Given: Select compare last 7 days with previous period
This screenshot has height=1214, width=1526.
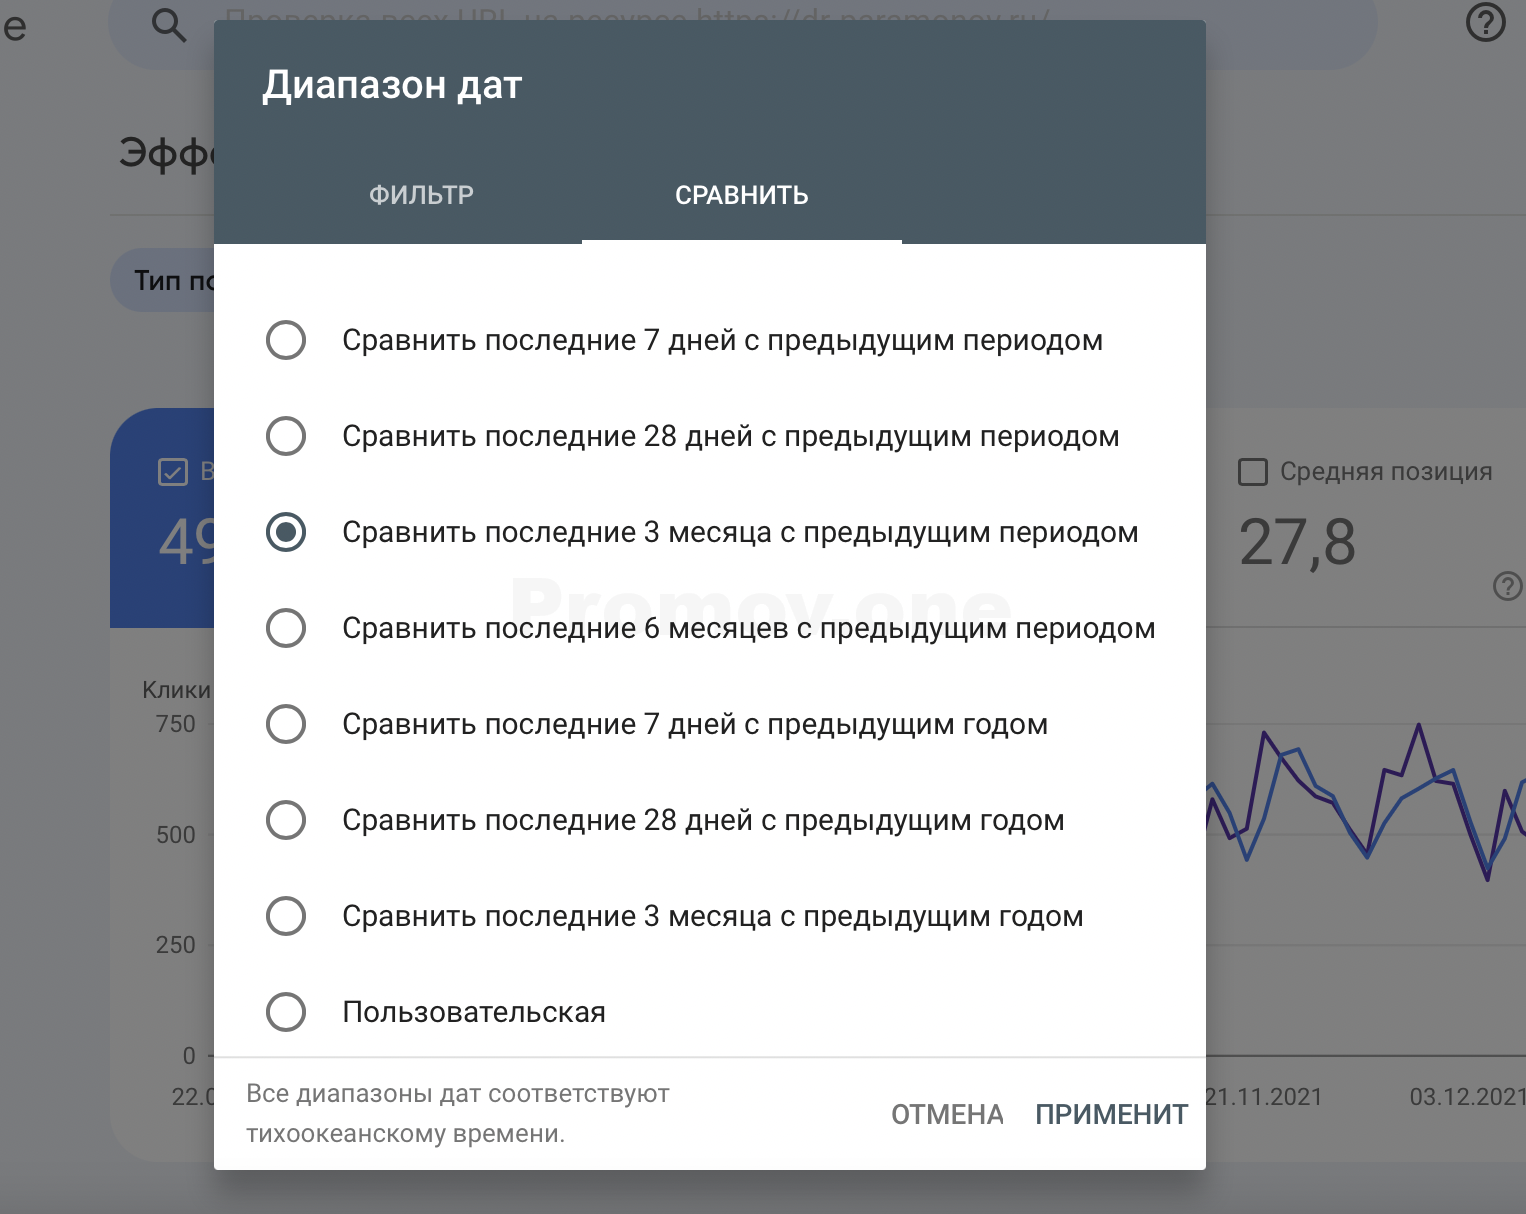Looking at the screenshot, I should 286,340.
